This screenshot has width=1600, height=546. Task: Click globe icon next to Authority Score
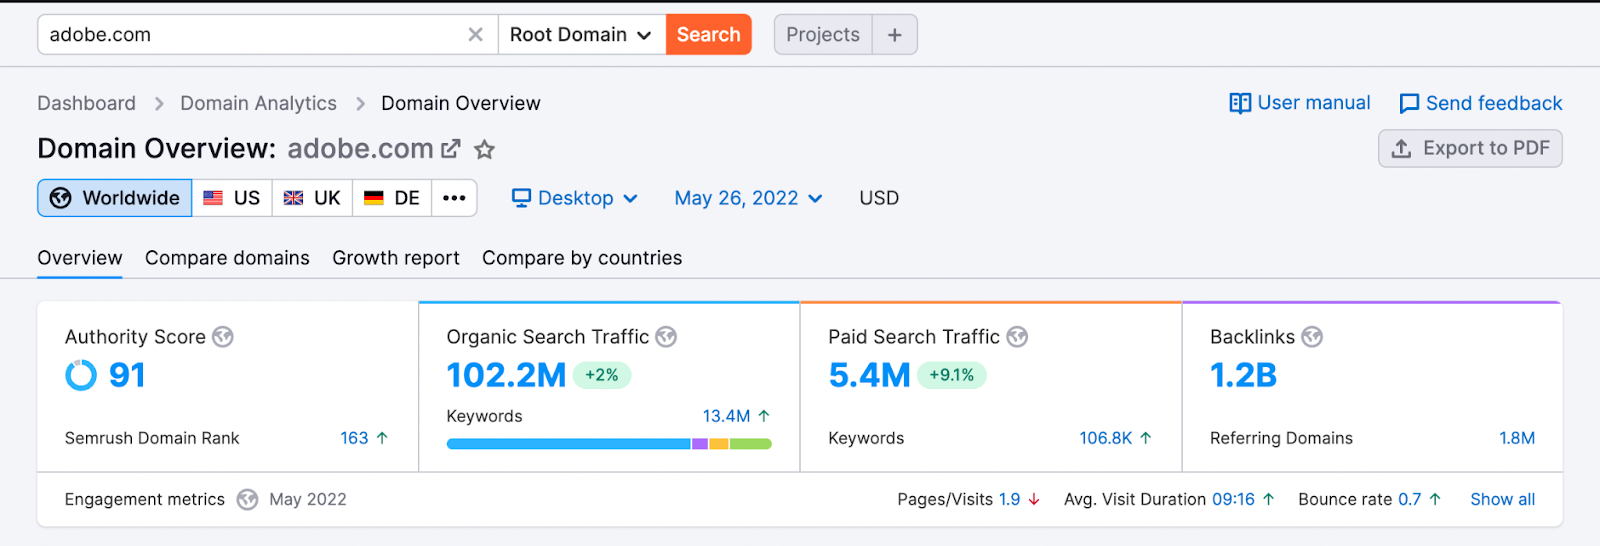(223, 337)
